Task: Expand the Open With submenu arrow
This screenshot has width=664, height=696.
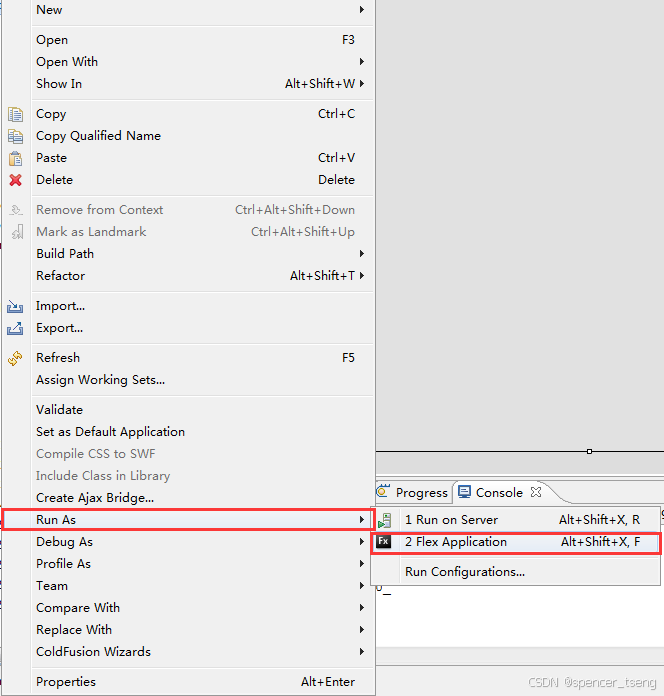Action: (362, 61)
